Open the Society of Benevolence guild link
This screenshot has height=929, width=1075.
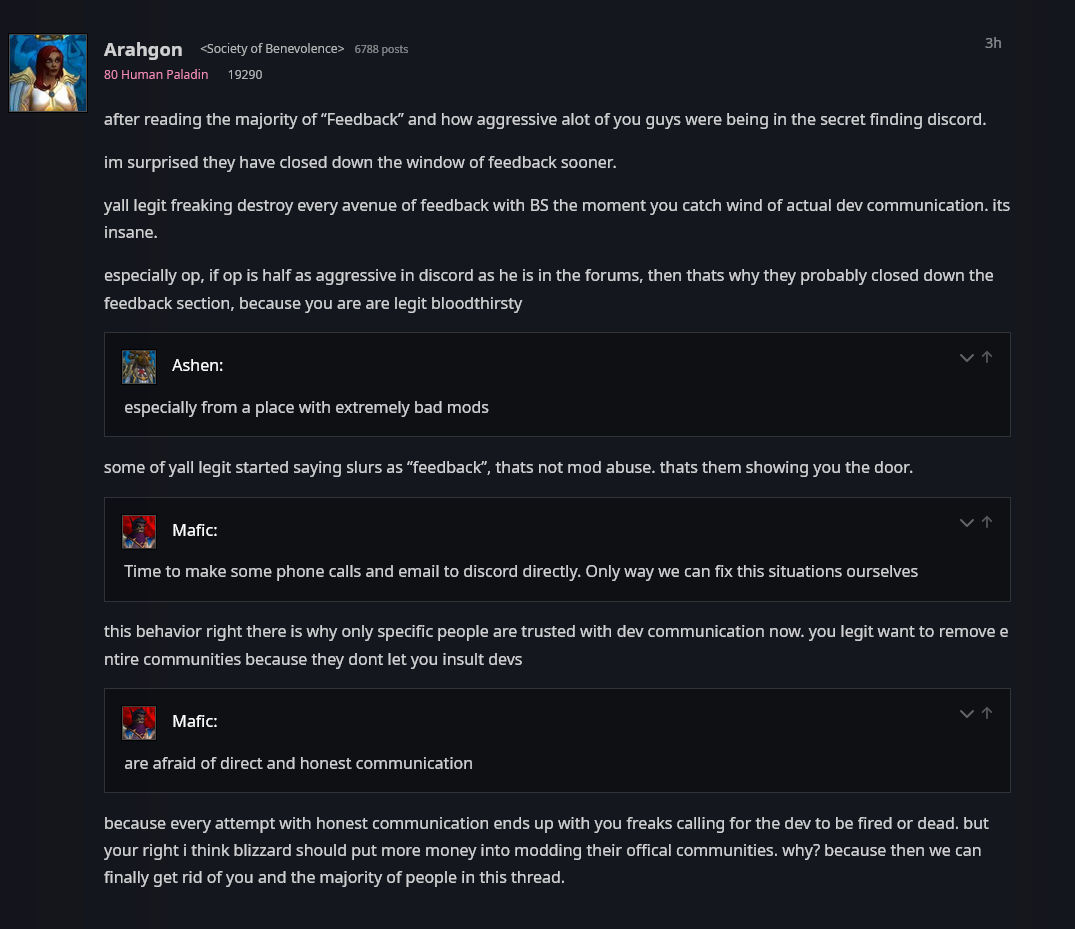coord(272,49)
